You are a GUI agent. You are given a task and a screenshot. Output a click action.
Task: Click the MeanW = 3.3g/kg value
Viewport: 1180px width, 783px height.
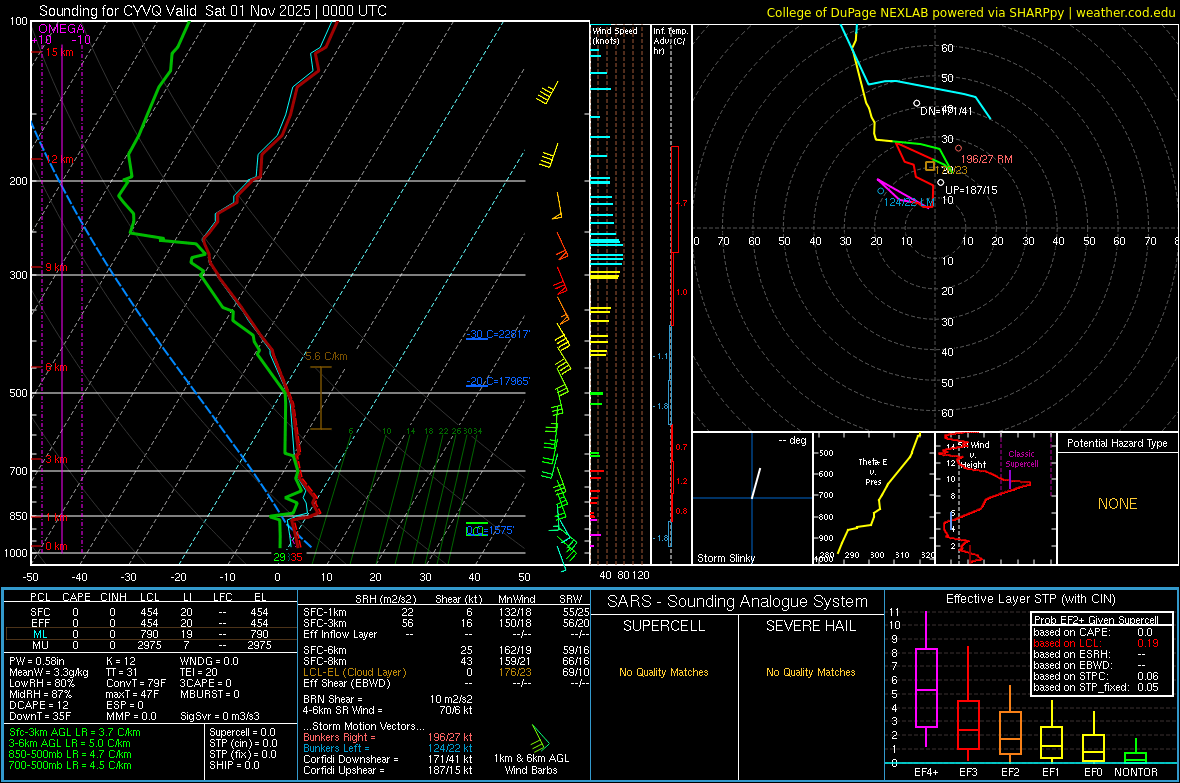click(x=48, y=672)
